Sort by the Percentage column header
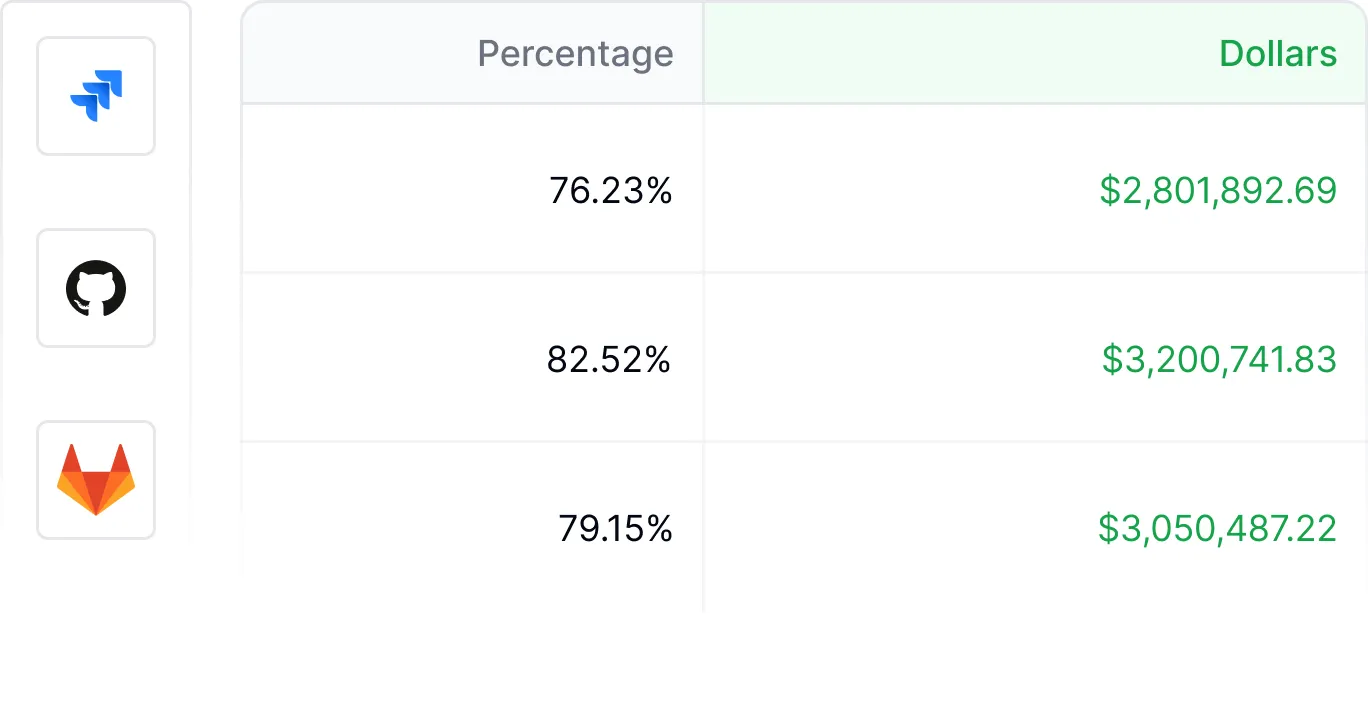The width and height of the screenshot is (1368, 708). tap(575, 53)
